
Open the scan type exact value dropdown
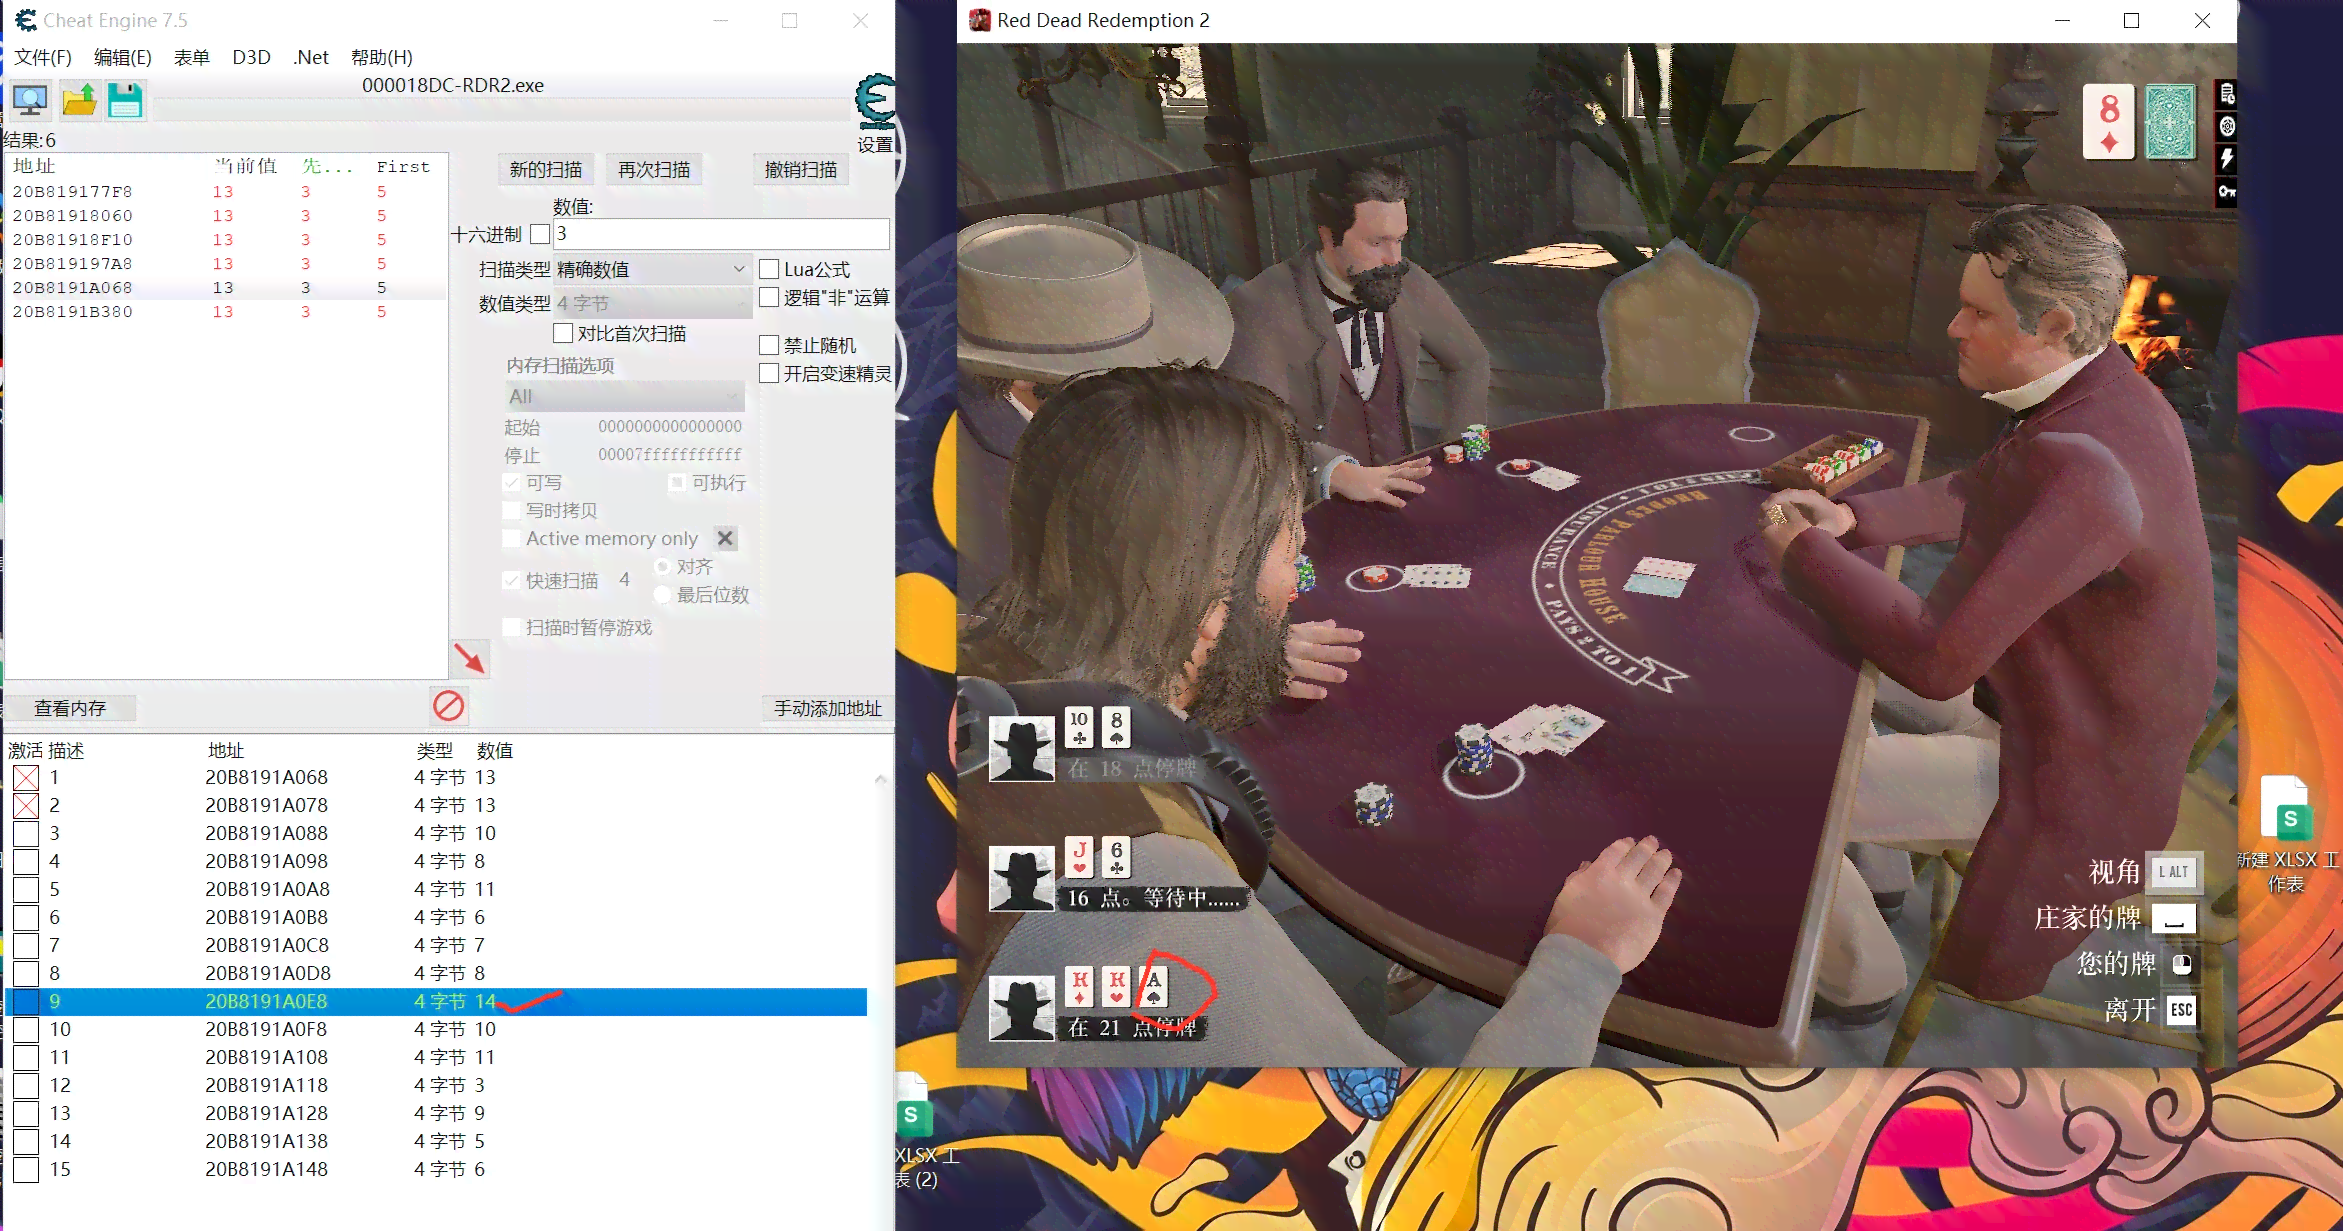(652, 269)
